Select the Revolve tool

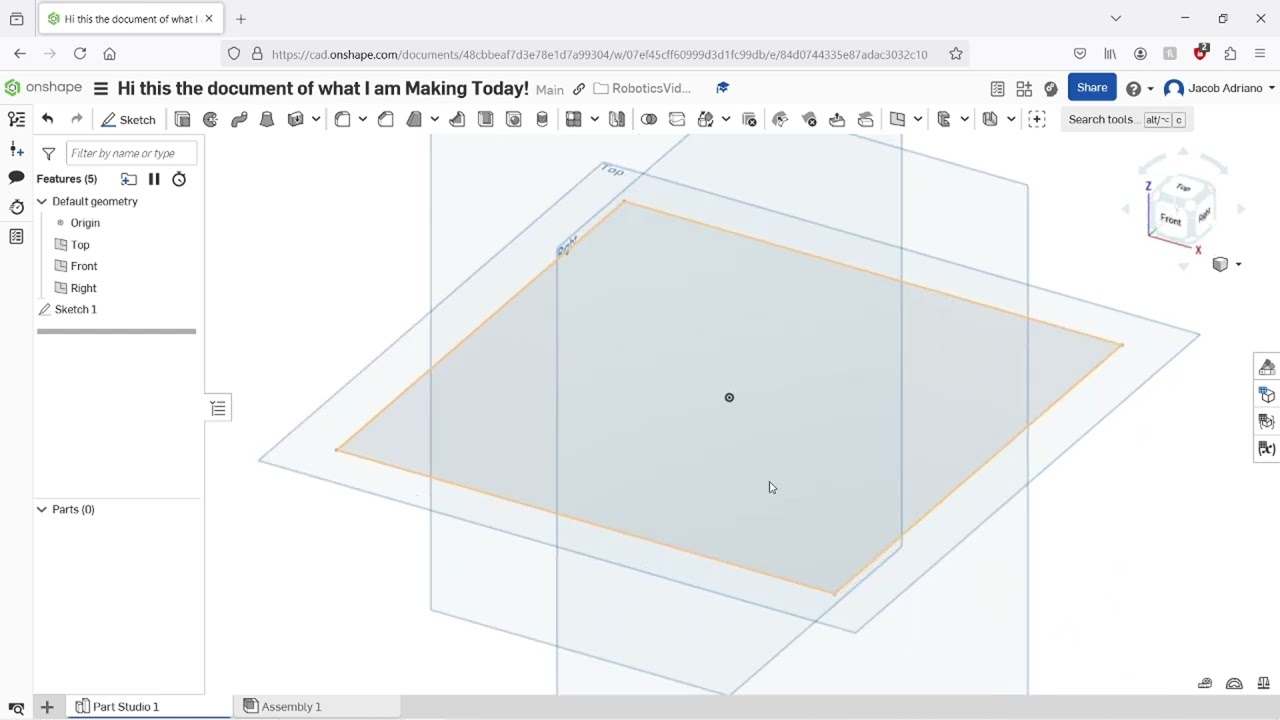[210, 119]
